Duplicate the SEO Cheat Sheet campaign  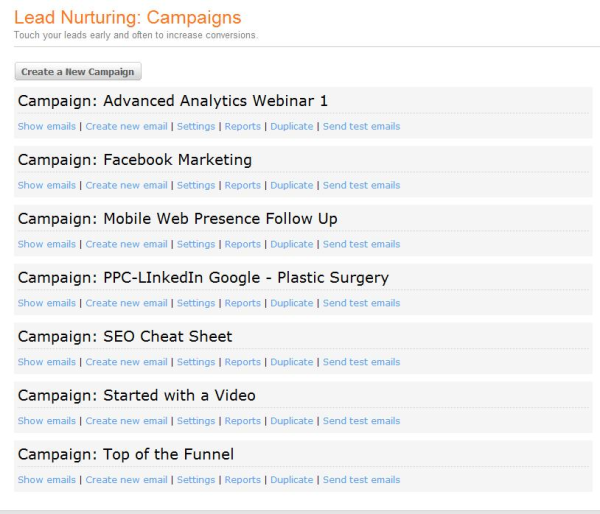tap(291, 362)
